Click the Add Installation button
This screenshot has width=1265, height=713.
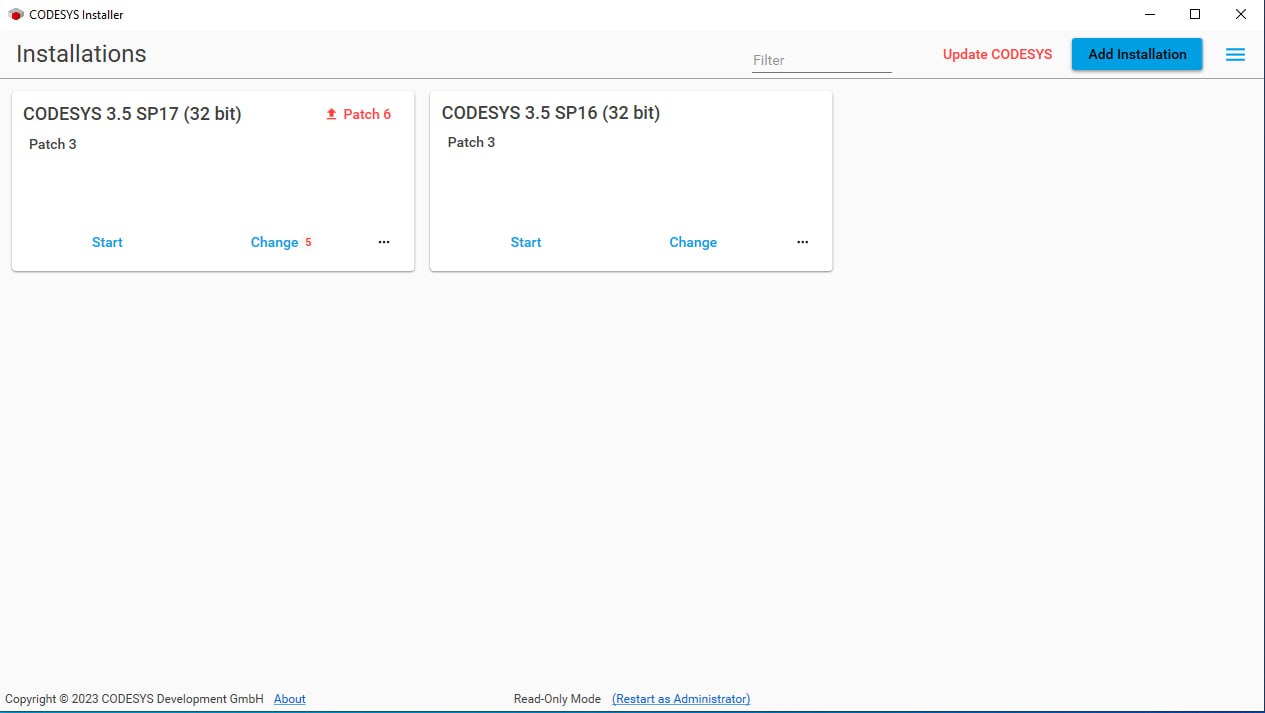[x=1137, y=54]
